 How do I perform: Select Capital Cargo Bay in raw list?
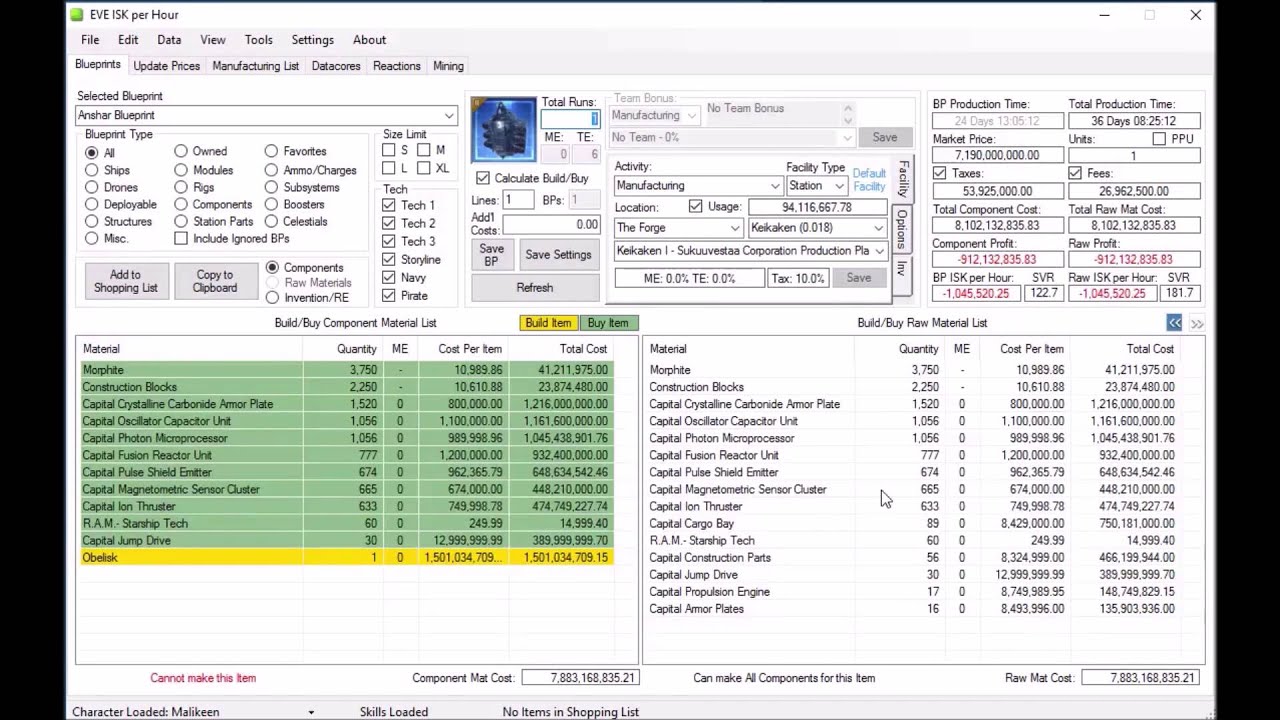(912, 524)
